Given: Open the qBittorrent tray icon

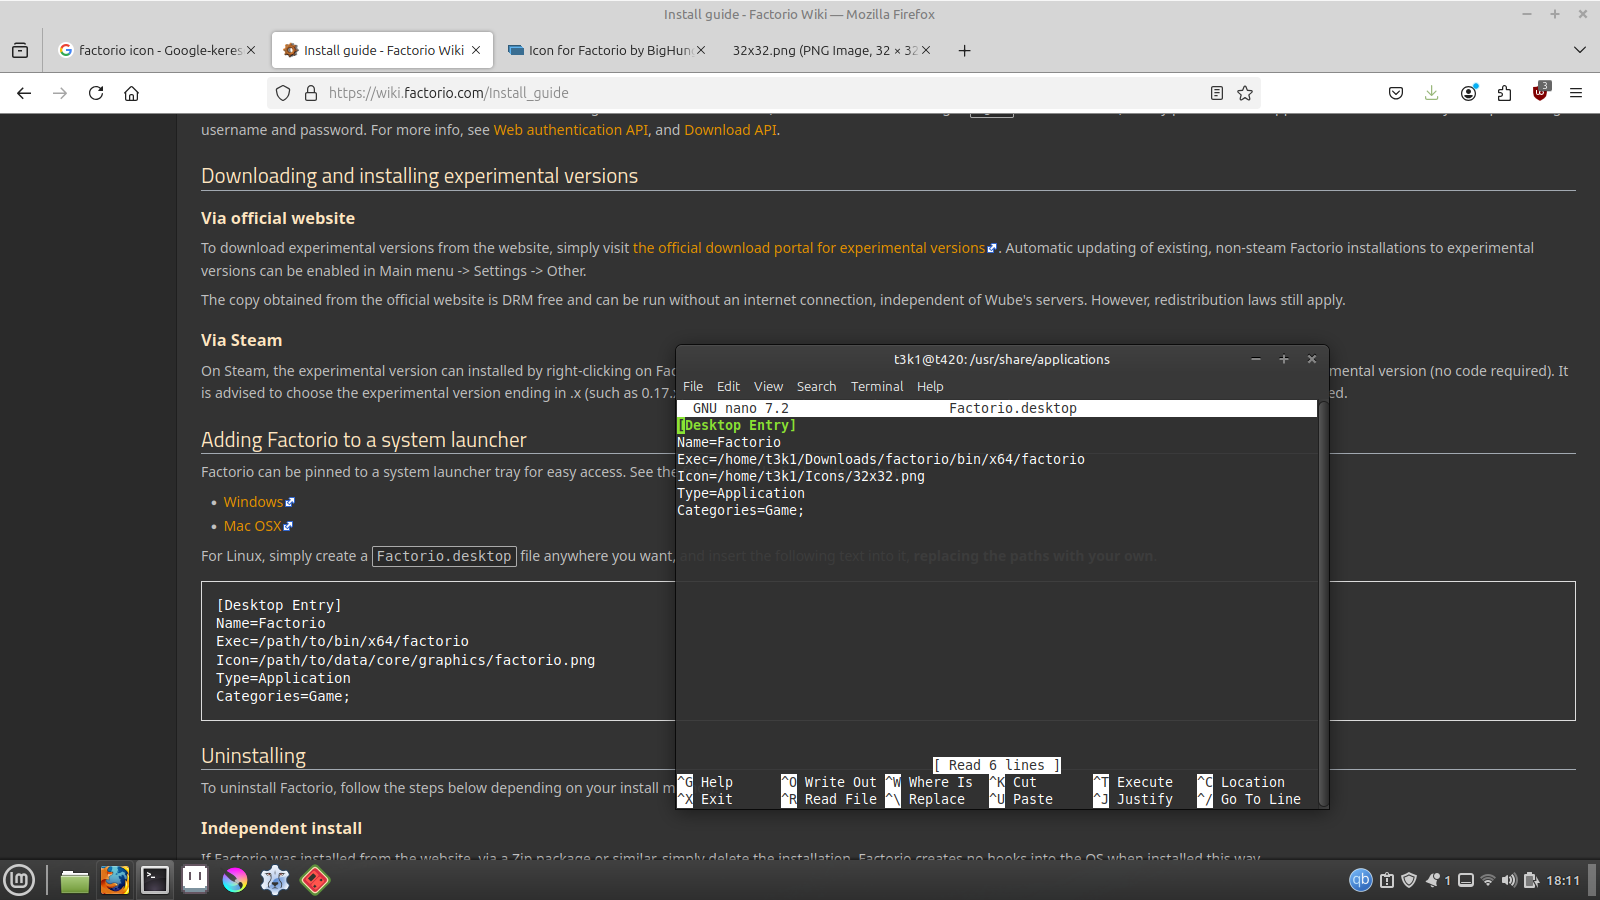Looking at the screenshot, I should point(1361,880).
